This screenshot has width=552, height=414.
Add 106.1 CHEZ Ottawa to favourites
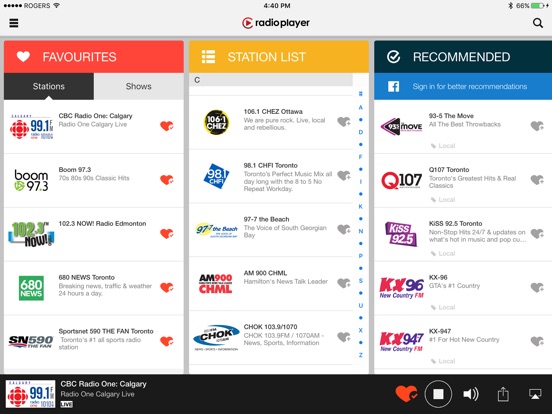[x=344, y=122]
